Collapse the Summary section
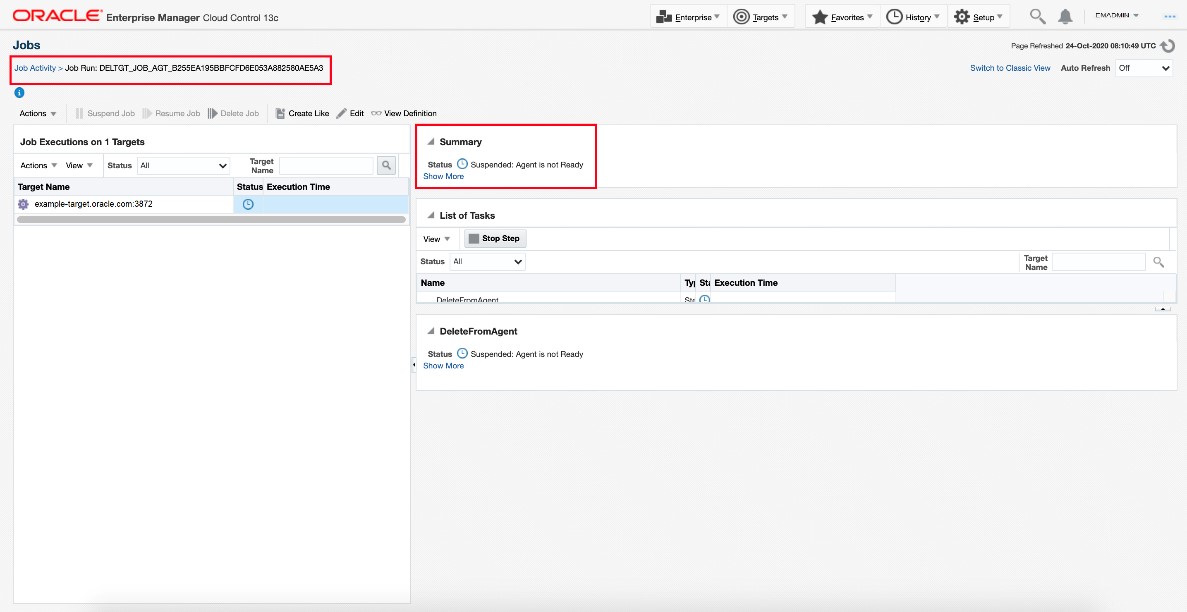This screenshot has width=1187, height=612. tap(431, 142)
